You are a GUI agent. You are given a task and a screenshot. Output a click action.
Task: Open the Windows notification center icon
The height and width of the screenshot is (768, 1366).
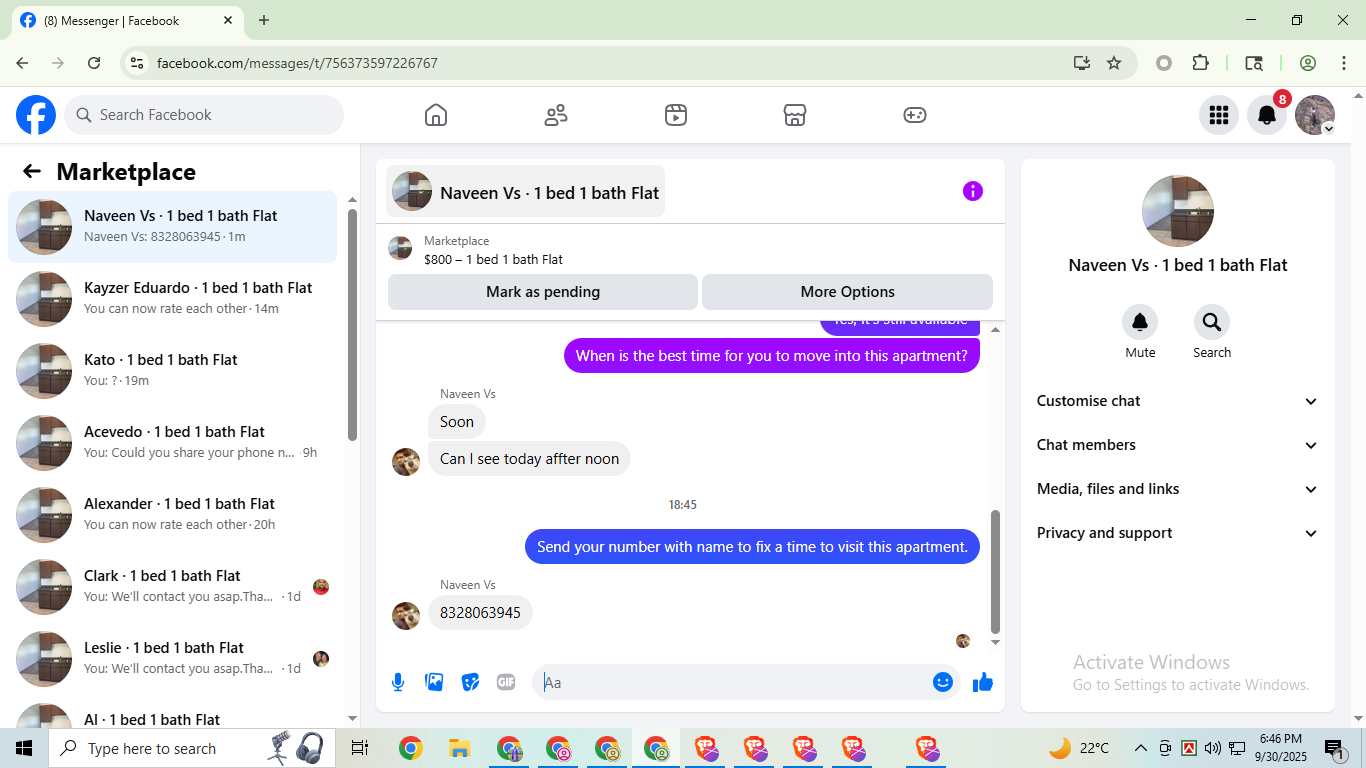pyautogui.click(x=1335, y=748)
